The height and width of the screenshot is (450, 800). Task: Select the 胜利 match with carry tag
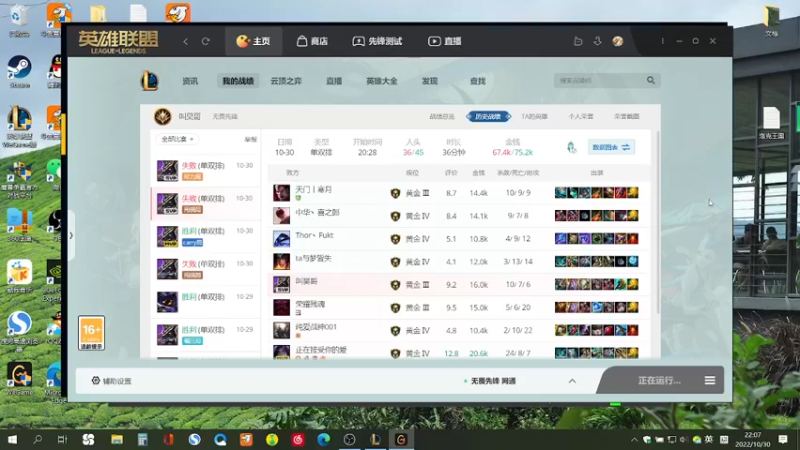(205, 236)
